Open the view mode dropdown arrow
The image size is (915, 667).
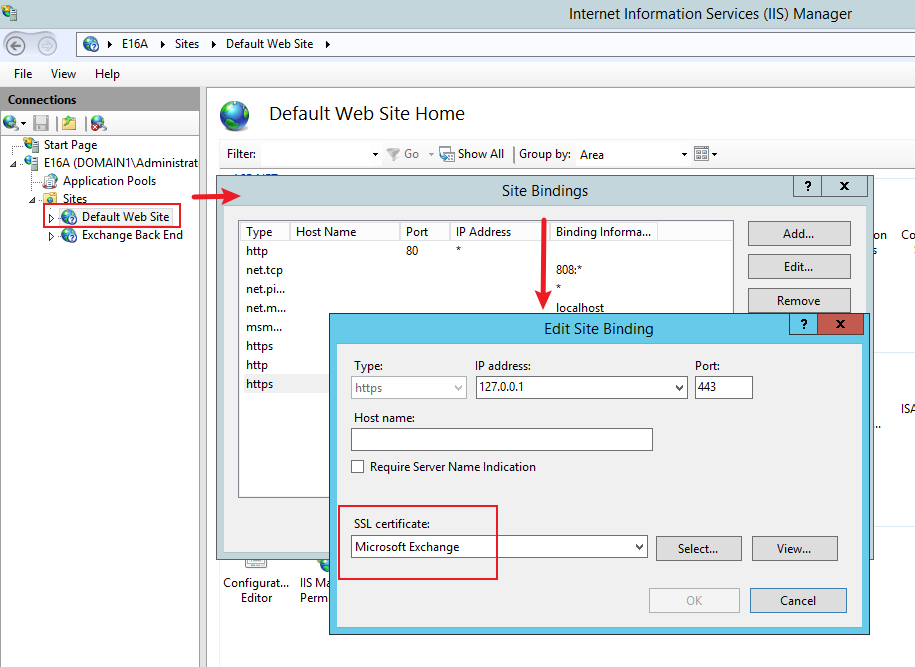click(x=714, y=155)
